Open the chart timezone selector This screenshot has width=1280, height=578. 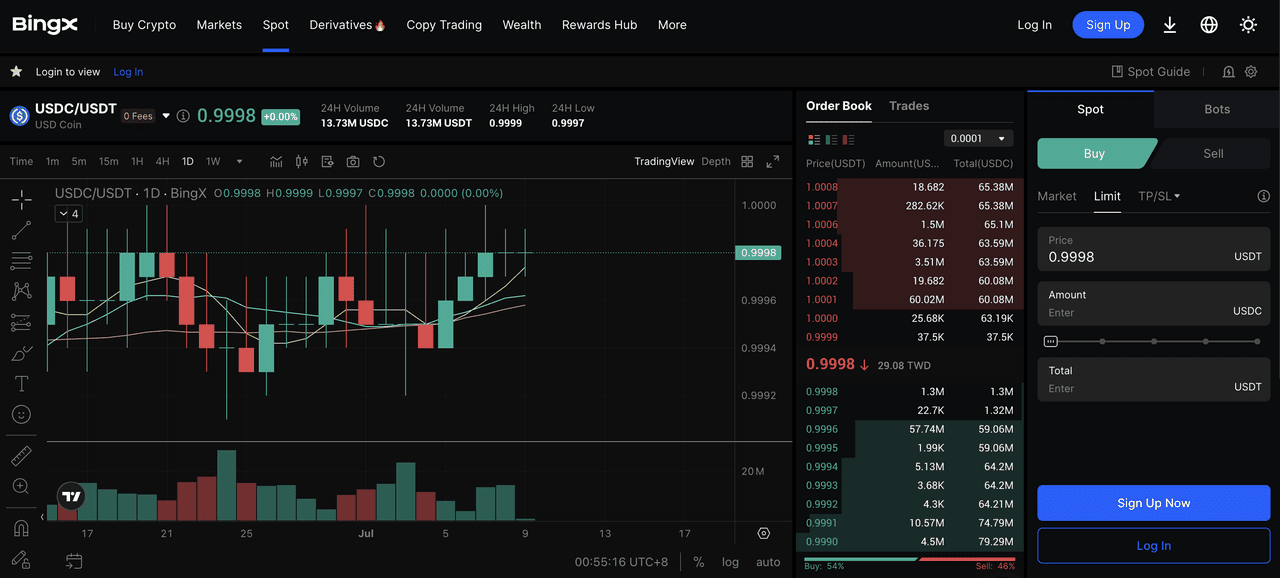[621, 562]
